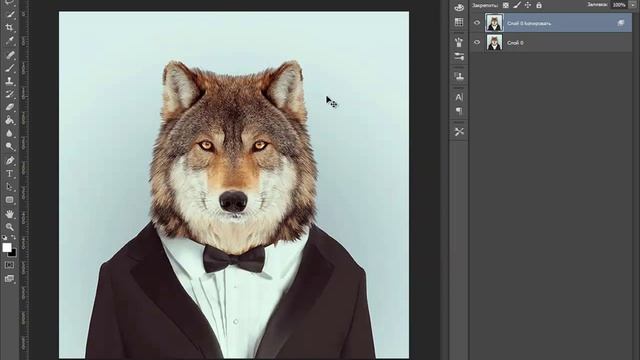This screenshot has width=640, height=360.
Task: Toggle Quick Mask mode
Action: 9,265
